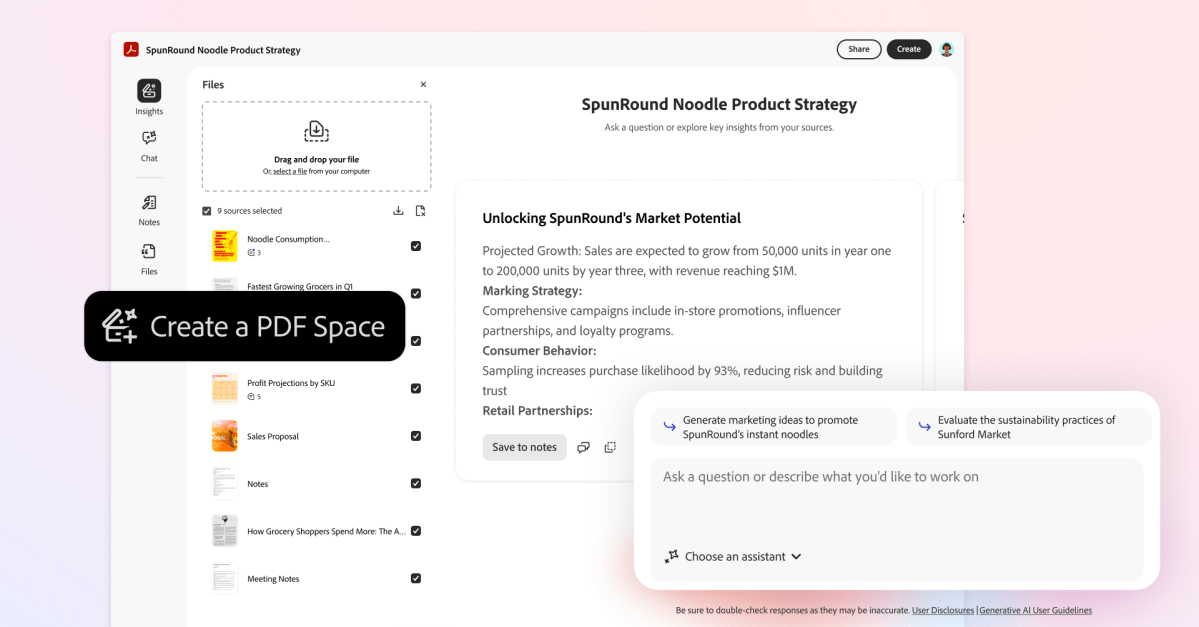Open the Generative AI User Guidelines link
1199x627 pixels.
pyautogui.click(x=1035, y=610)
